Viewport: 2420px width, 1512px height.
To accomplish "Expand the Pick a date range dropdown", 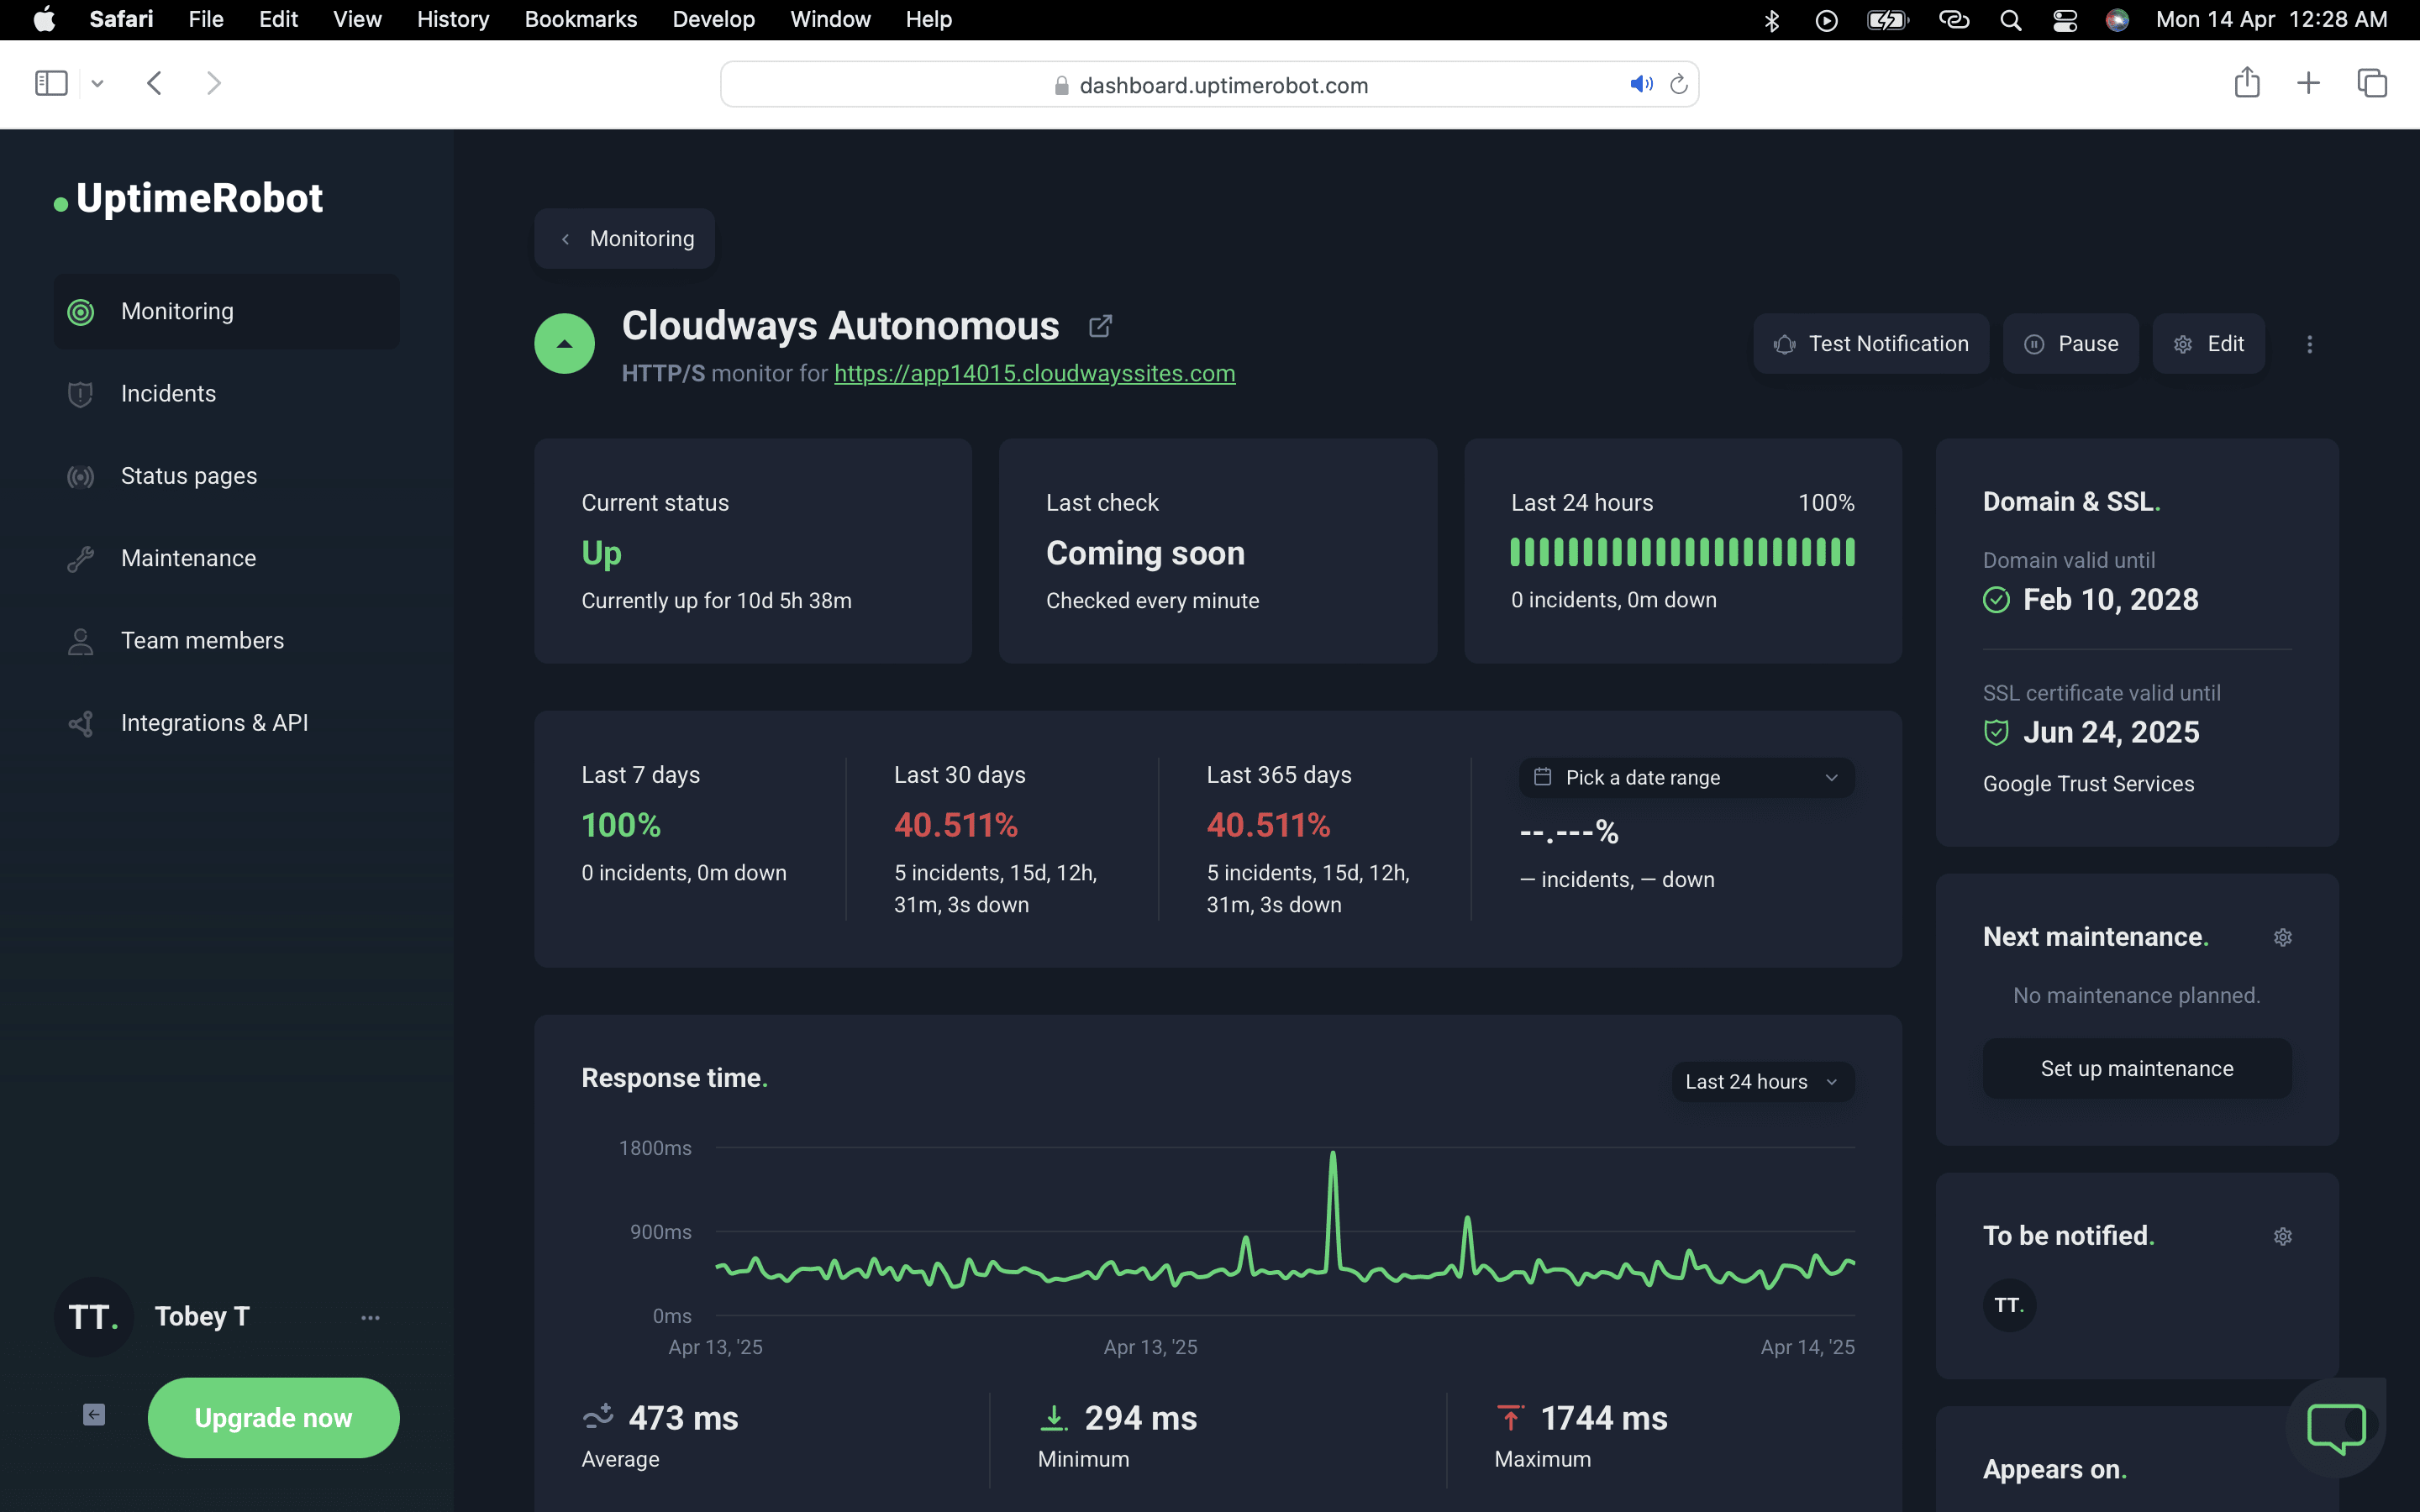I will (x=1686, y=777).
